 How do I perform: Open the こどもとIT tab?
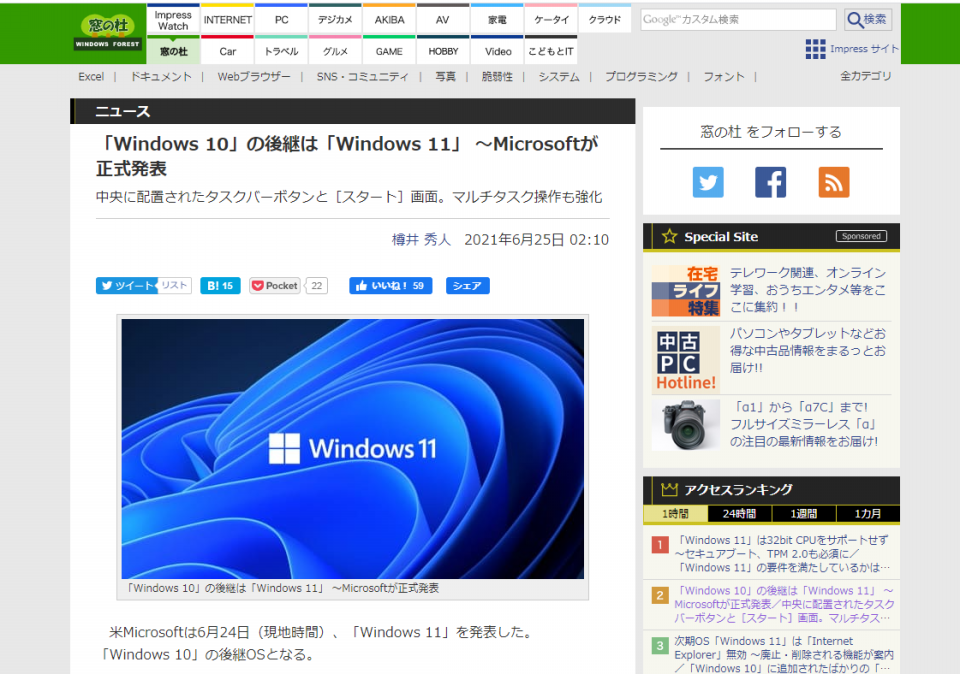[550, 51]
